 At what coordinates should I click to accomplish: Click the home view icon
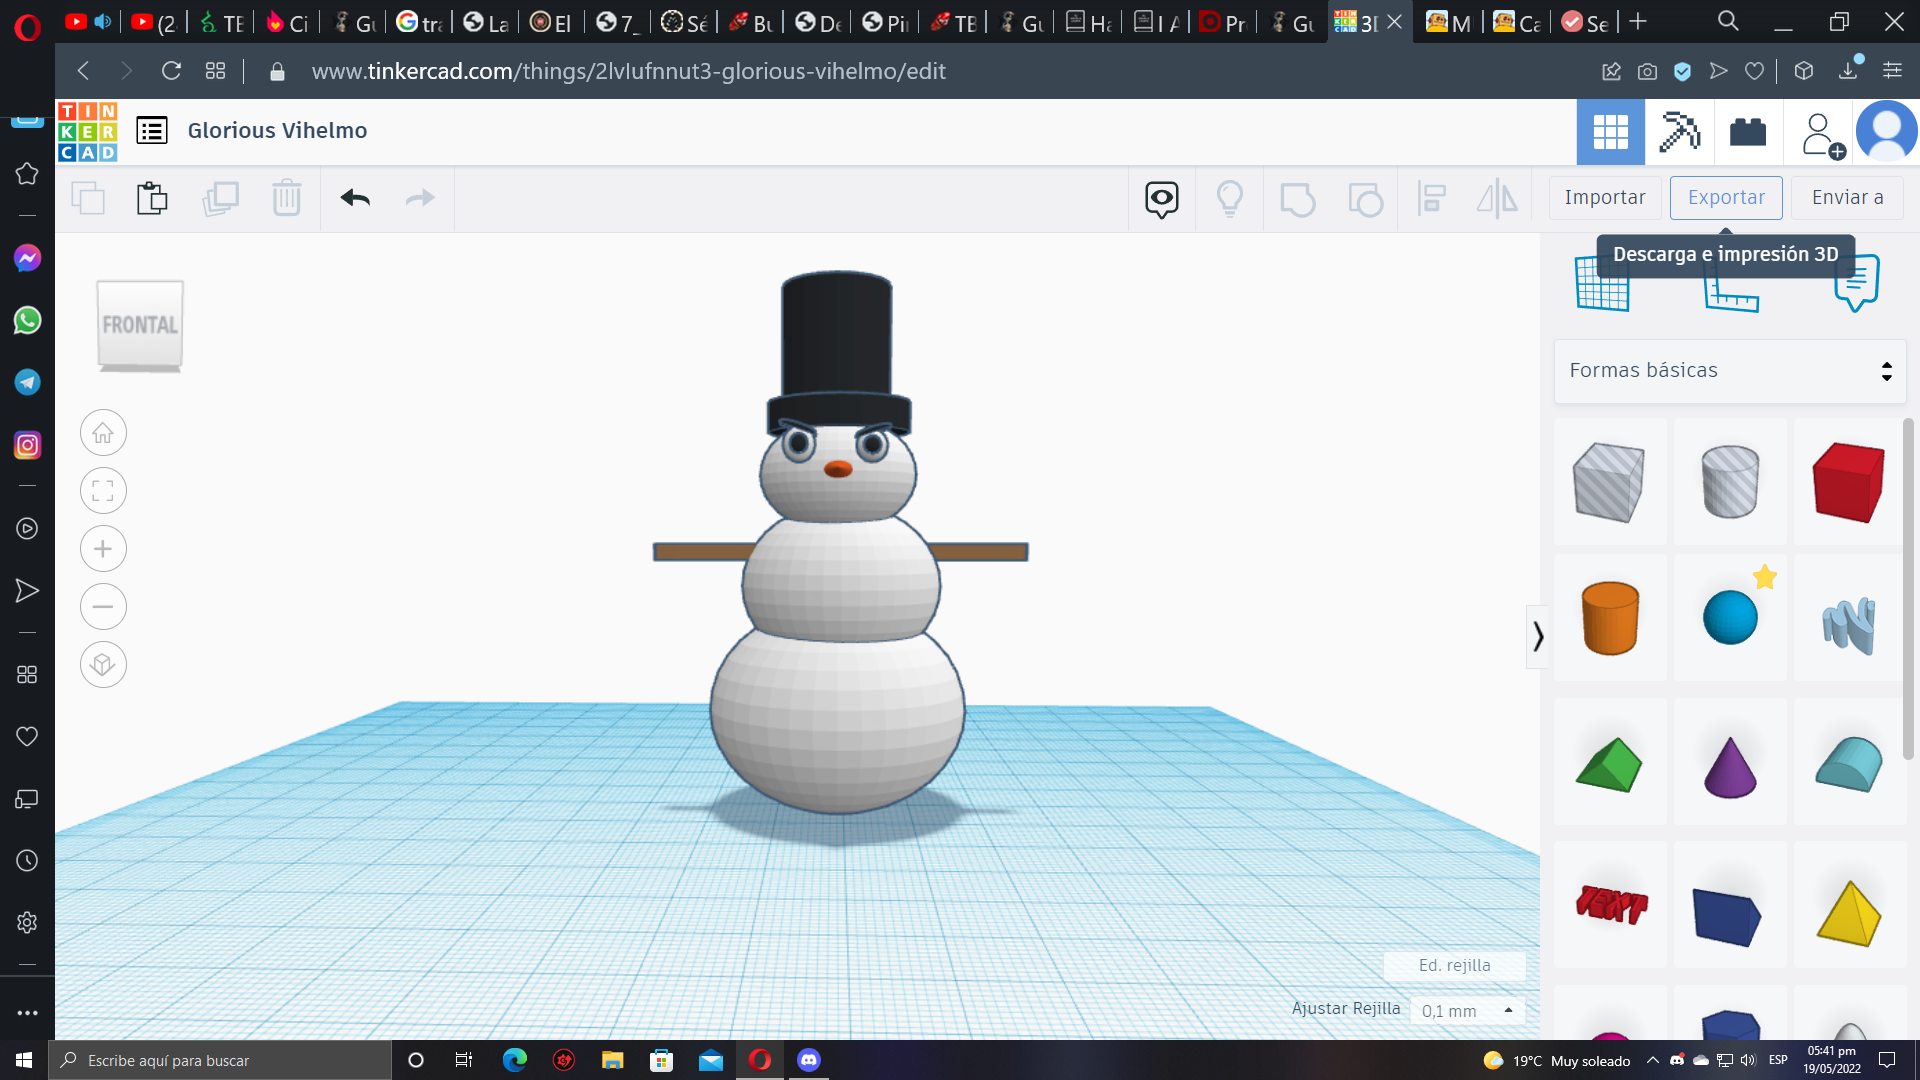[x=103, y=433]
